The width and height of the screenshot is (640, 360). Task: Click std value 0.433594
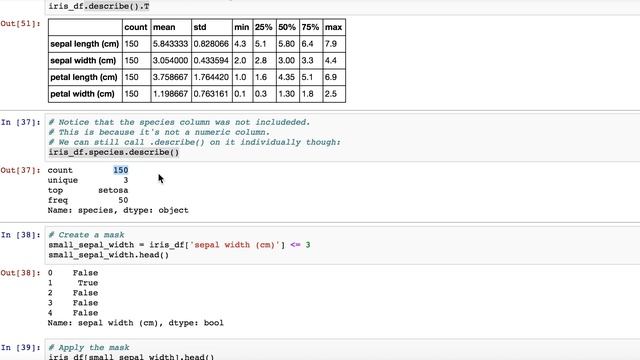point(211,60)
